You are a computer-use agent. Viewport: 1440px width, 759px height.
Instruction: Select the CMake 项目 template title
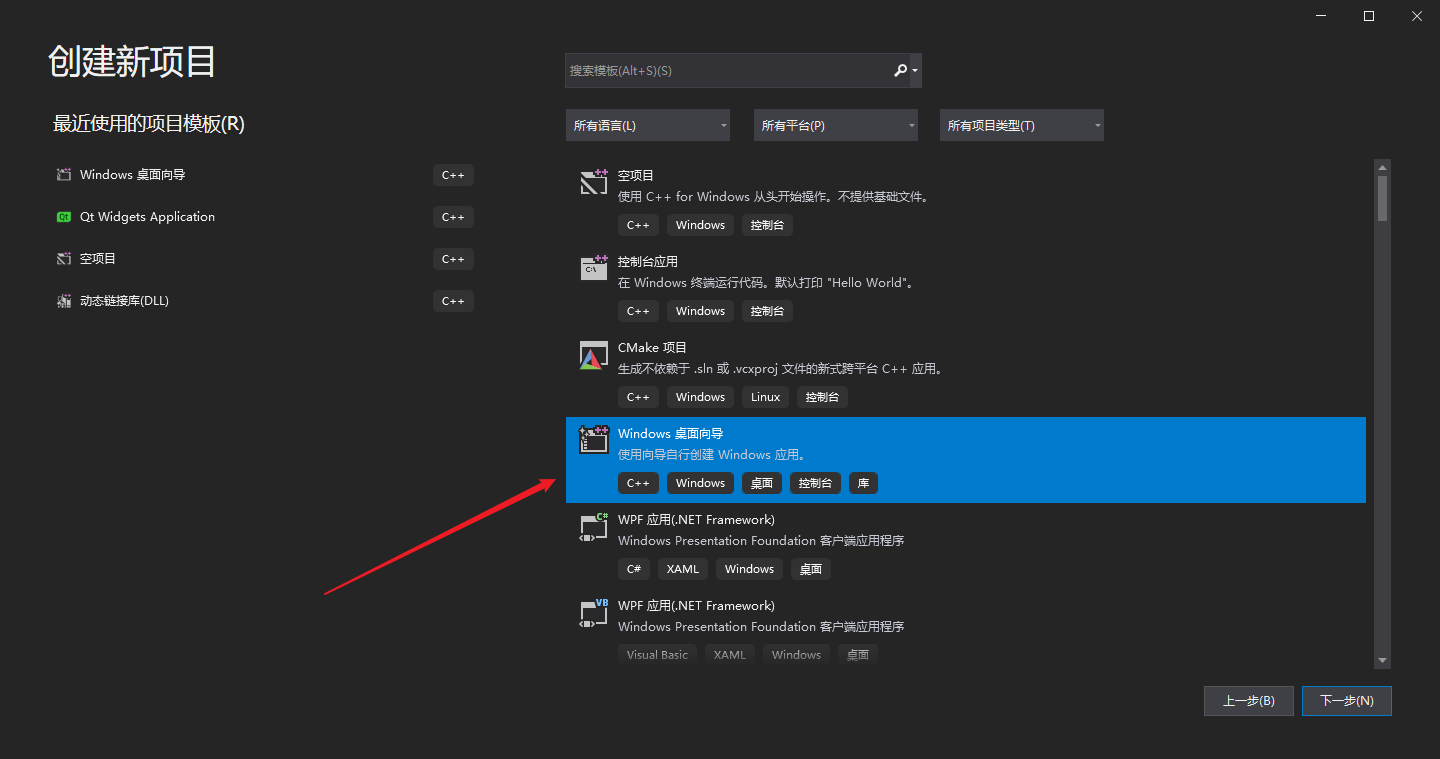coord(653,348)
